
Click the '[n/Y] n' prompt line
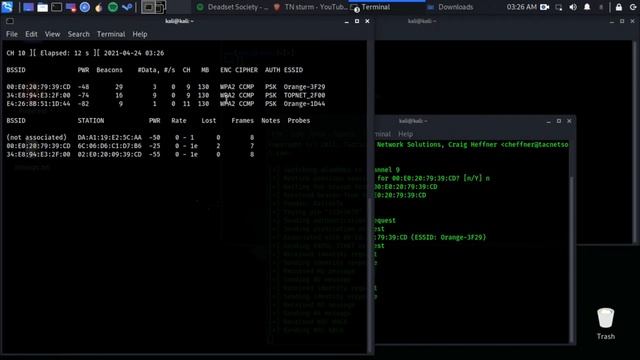pos(433,178)
